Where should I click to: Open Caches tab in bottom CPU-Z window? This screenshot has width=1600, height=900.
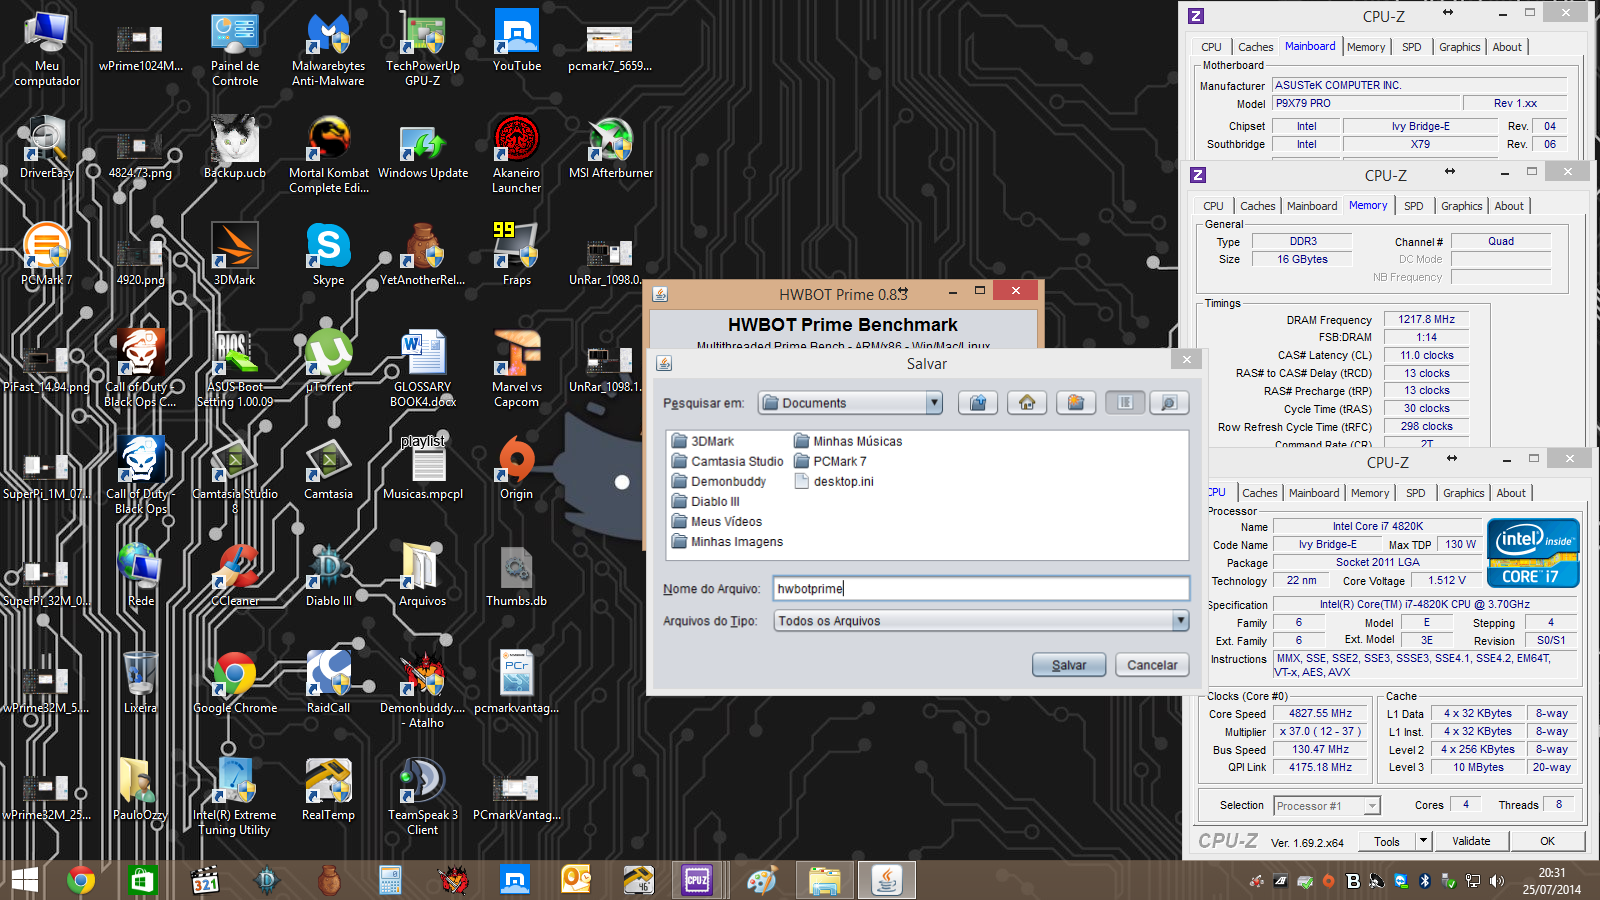coord(1260,493)
